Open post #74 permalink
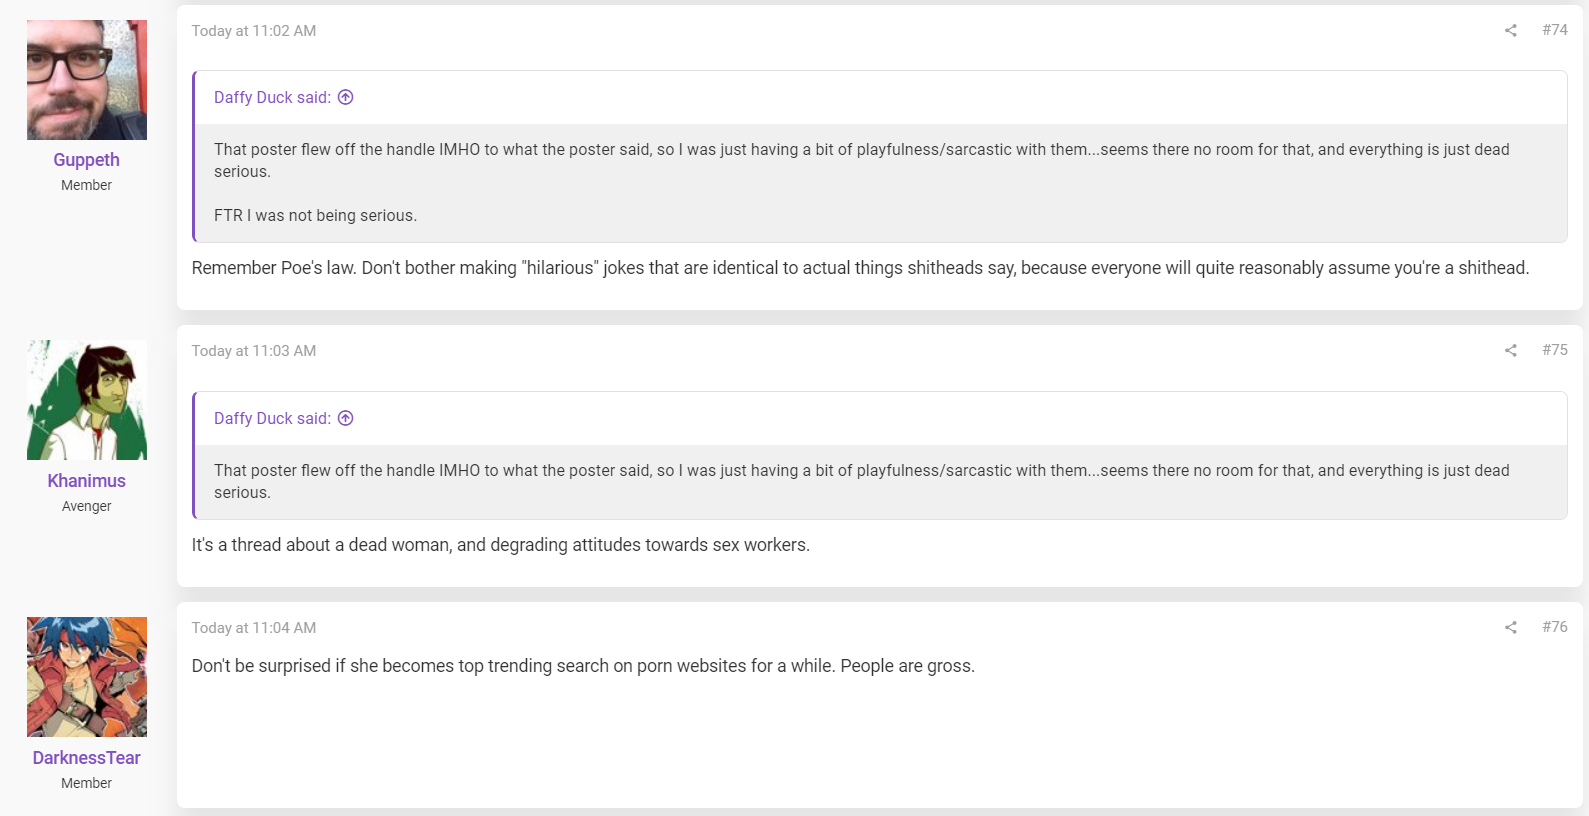This screenshot has width=1589, height=816. (x=1555, y=30)
